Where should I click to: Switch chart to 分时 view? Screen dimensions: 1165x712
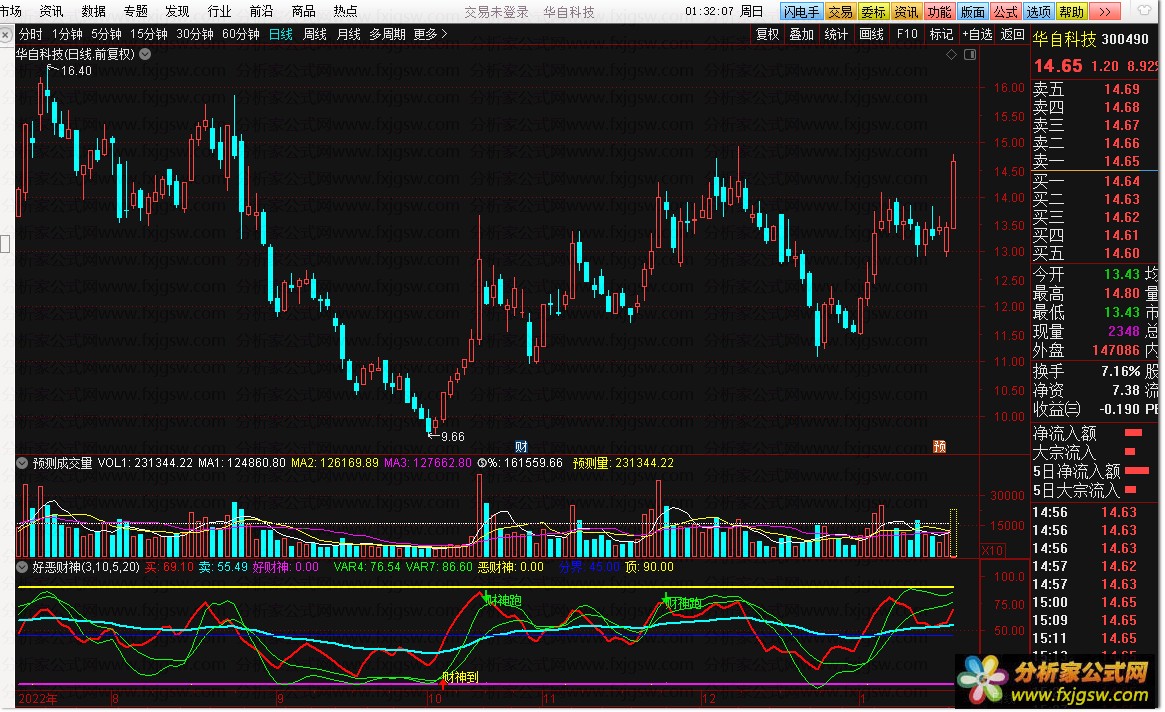[x=30, y=34]
